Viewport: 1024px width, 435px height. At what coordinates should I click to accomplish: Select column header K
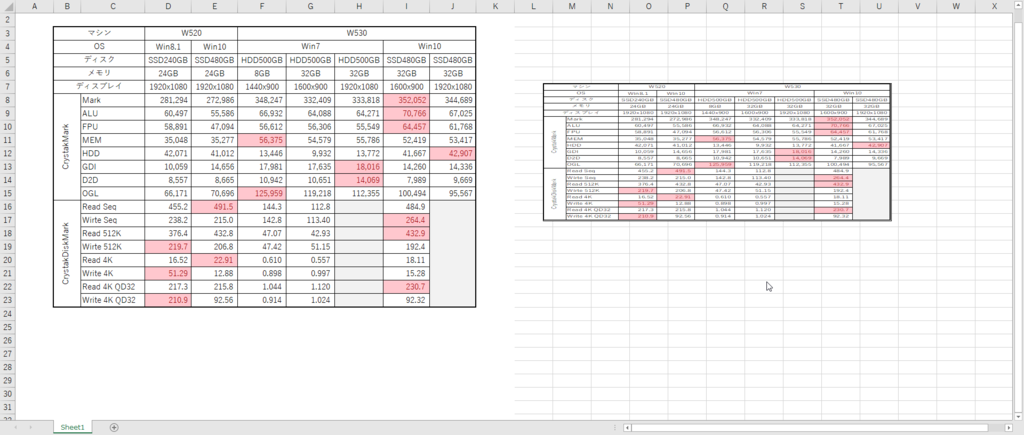[495, 6]
